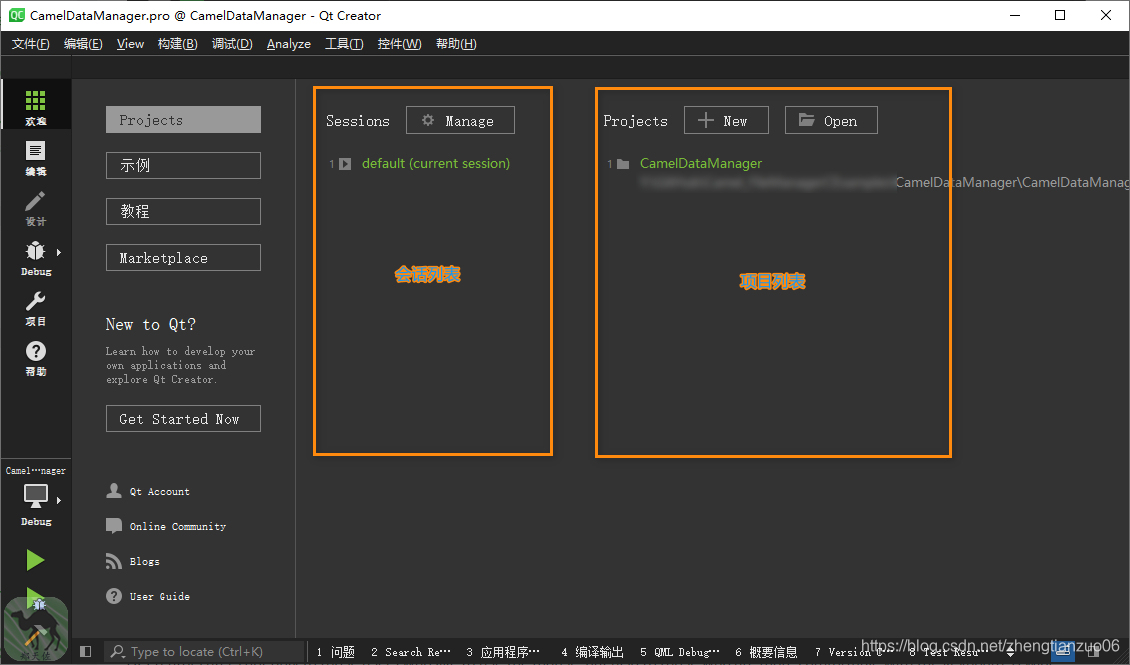Screen dimensions: 1130x665
Task: Click the folder icon beside CamelDataManager
Action: point(623,164)
